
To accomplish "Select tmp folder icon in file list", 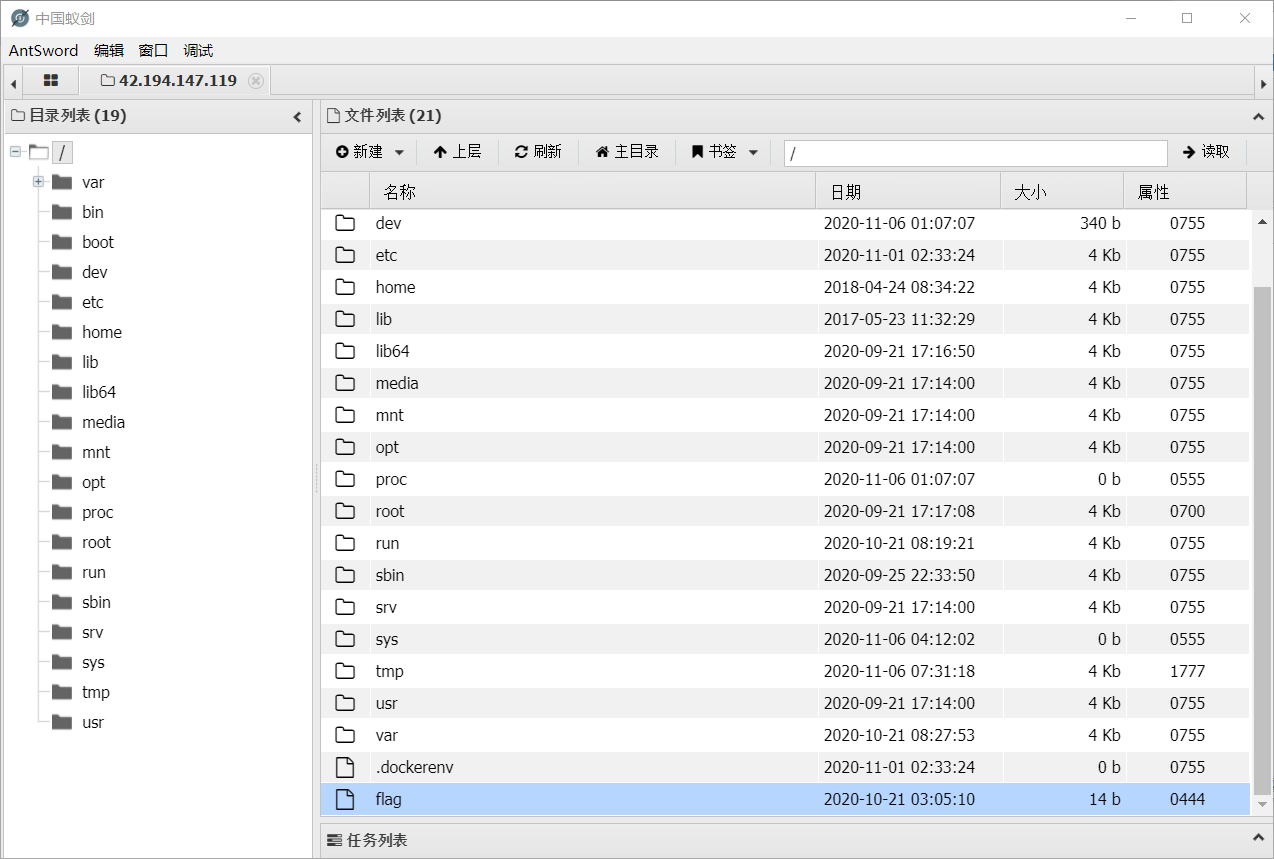I will (x=345, y=671).
